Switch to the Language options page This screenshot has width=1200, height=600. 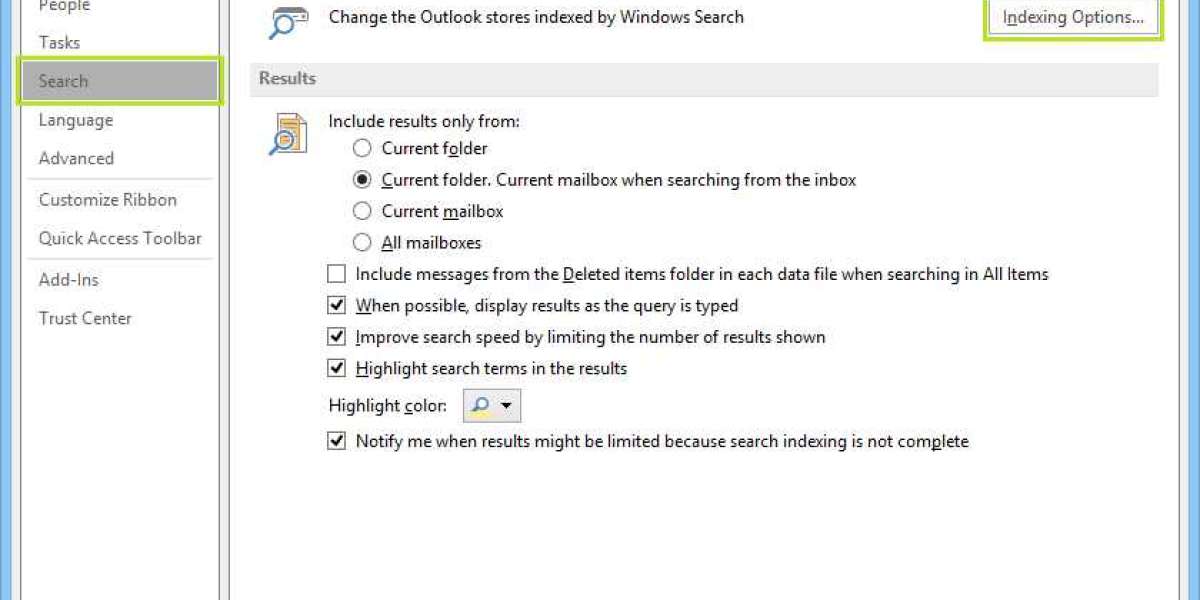[x=76, y=120]
